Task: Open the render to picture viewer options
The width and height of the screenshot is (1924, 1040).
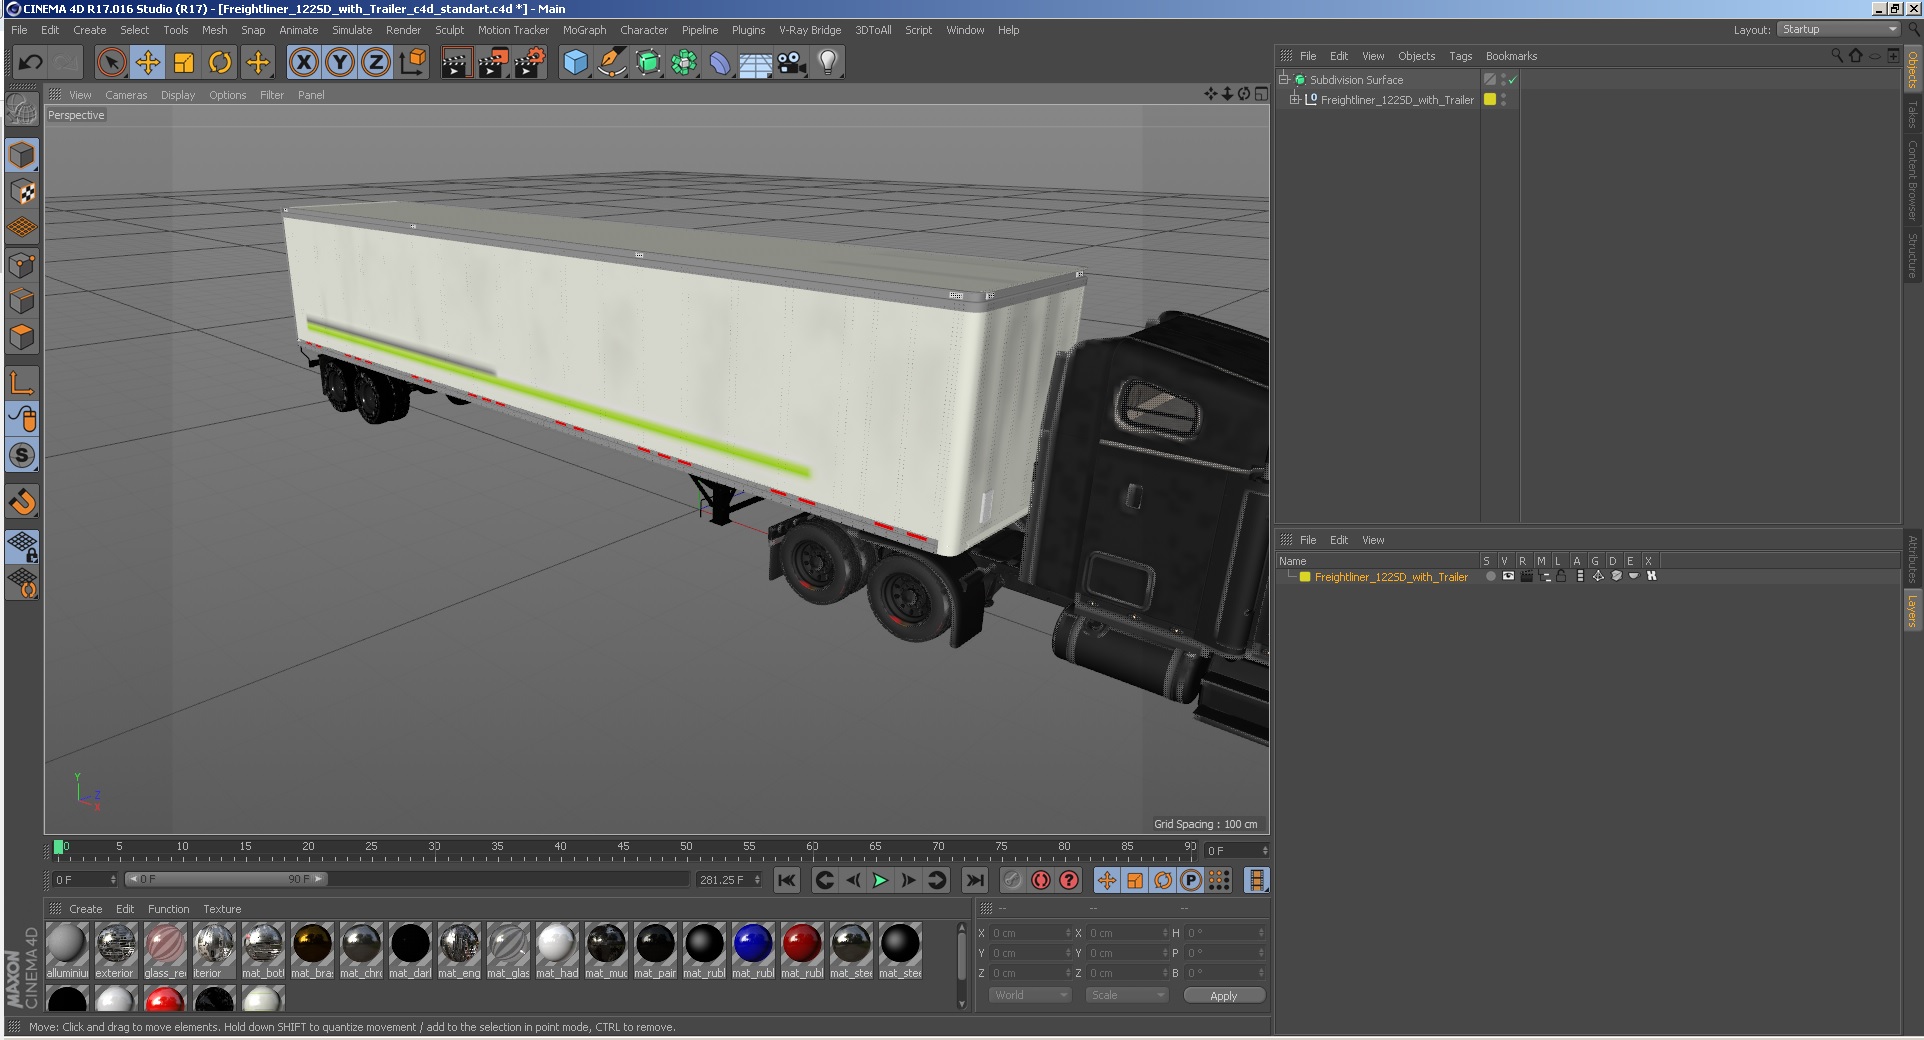Action: click(493, 63)
